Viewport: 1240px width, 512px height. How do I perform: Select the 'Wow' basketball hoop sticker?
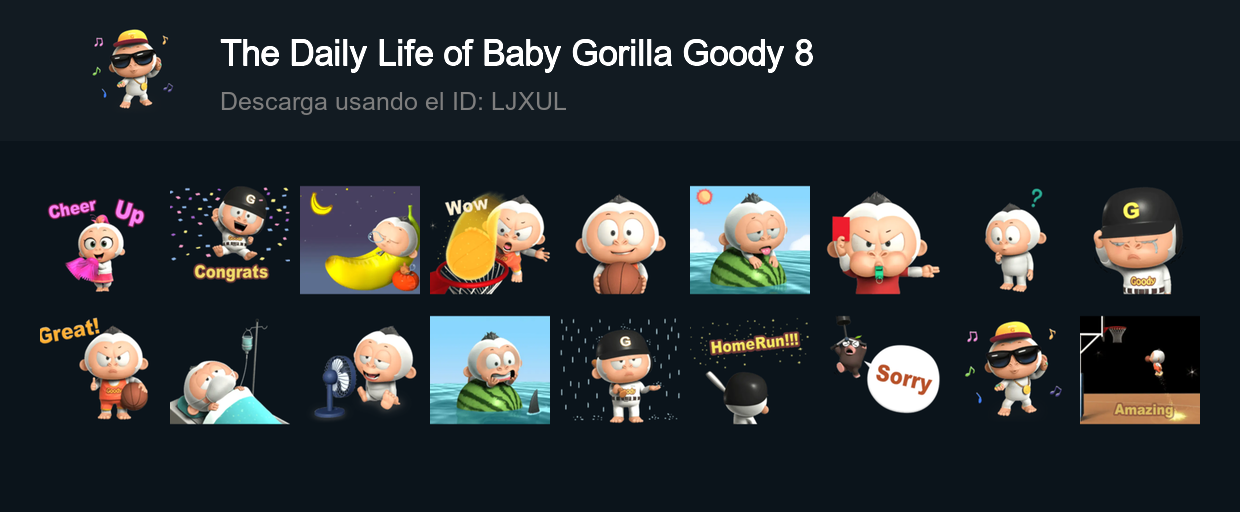point(490,240)
